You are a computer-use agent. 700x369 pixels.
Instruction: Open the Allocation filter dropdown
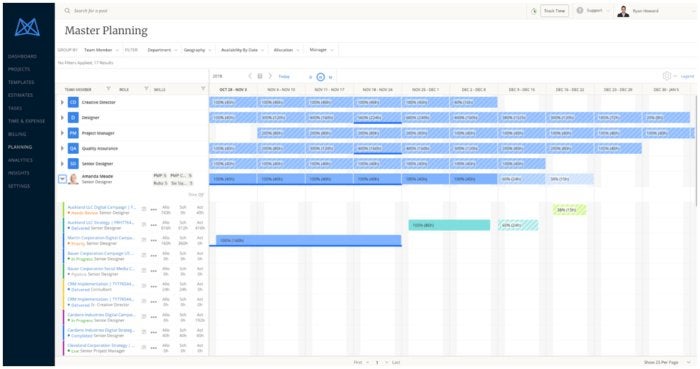[286, 50]
